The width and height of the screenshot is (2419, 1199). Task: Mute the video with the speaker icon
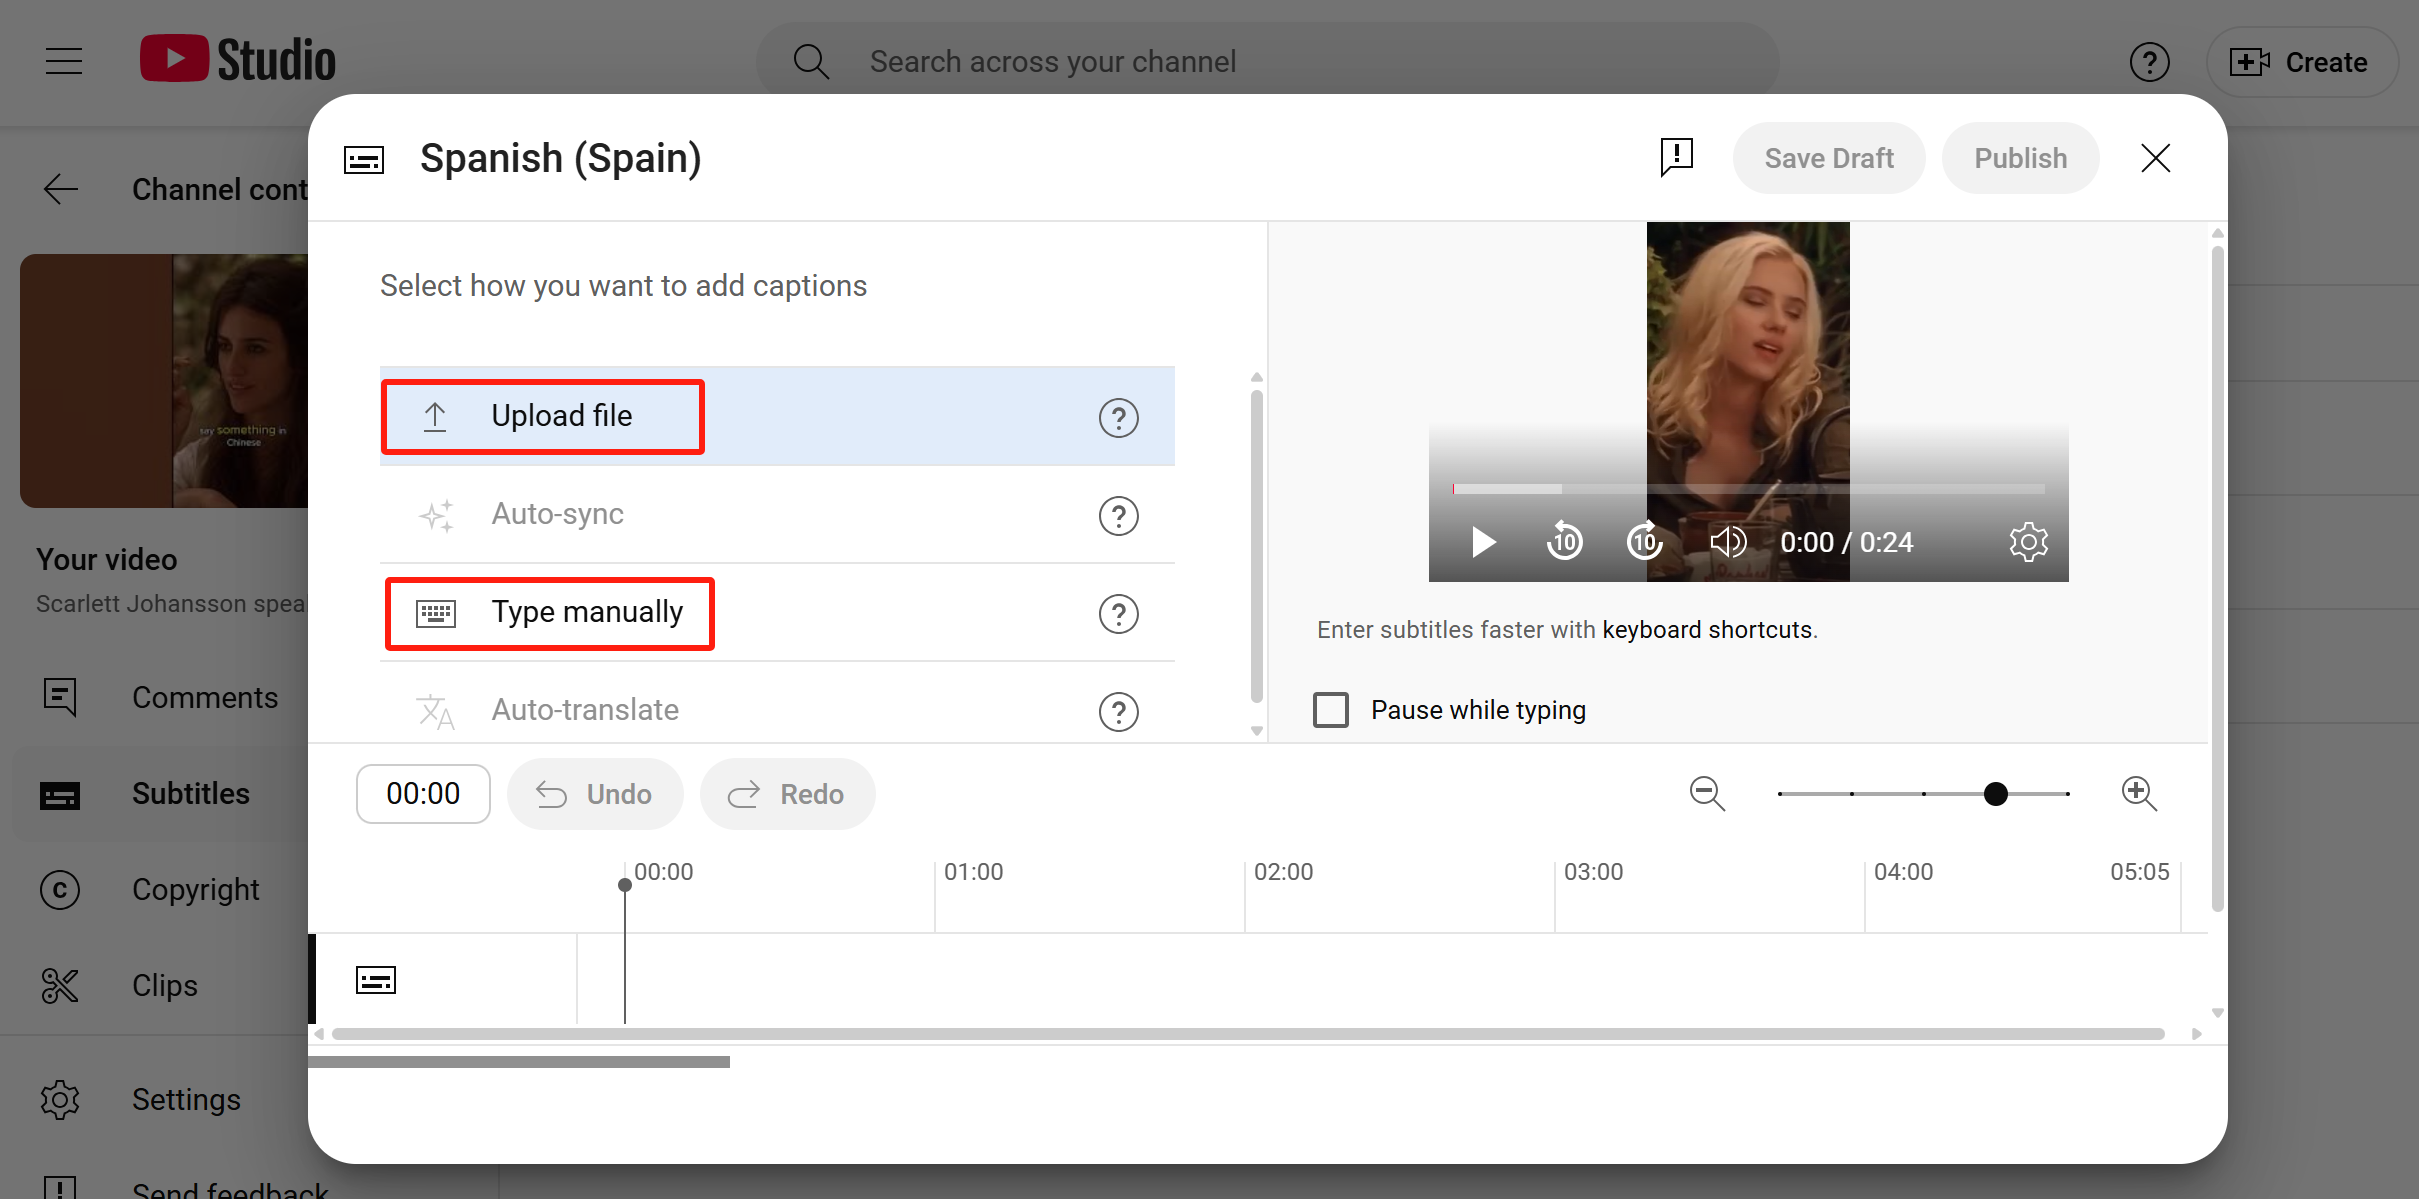tap(1728, 542)
